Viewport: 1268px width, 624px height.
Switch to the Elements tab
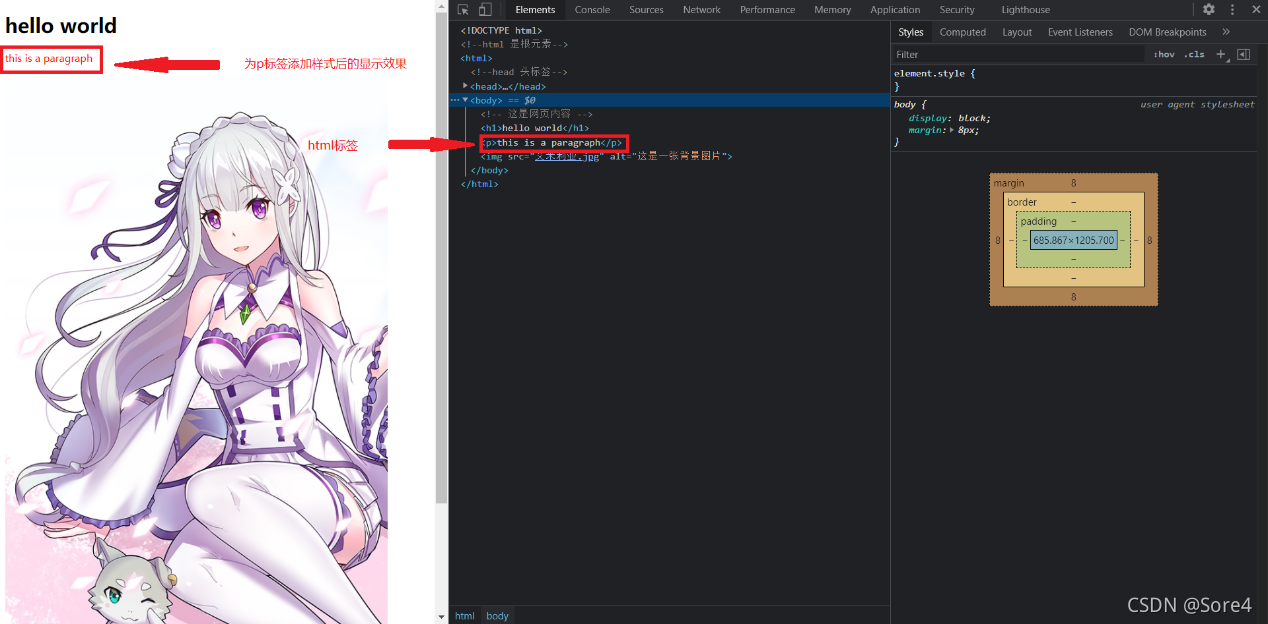pyautogui.click(x=535, y=10)
